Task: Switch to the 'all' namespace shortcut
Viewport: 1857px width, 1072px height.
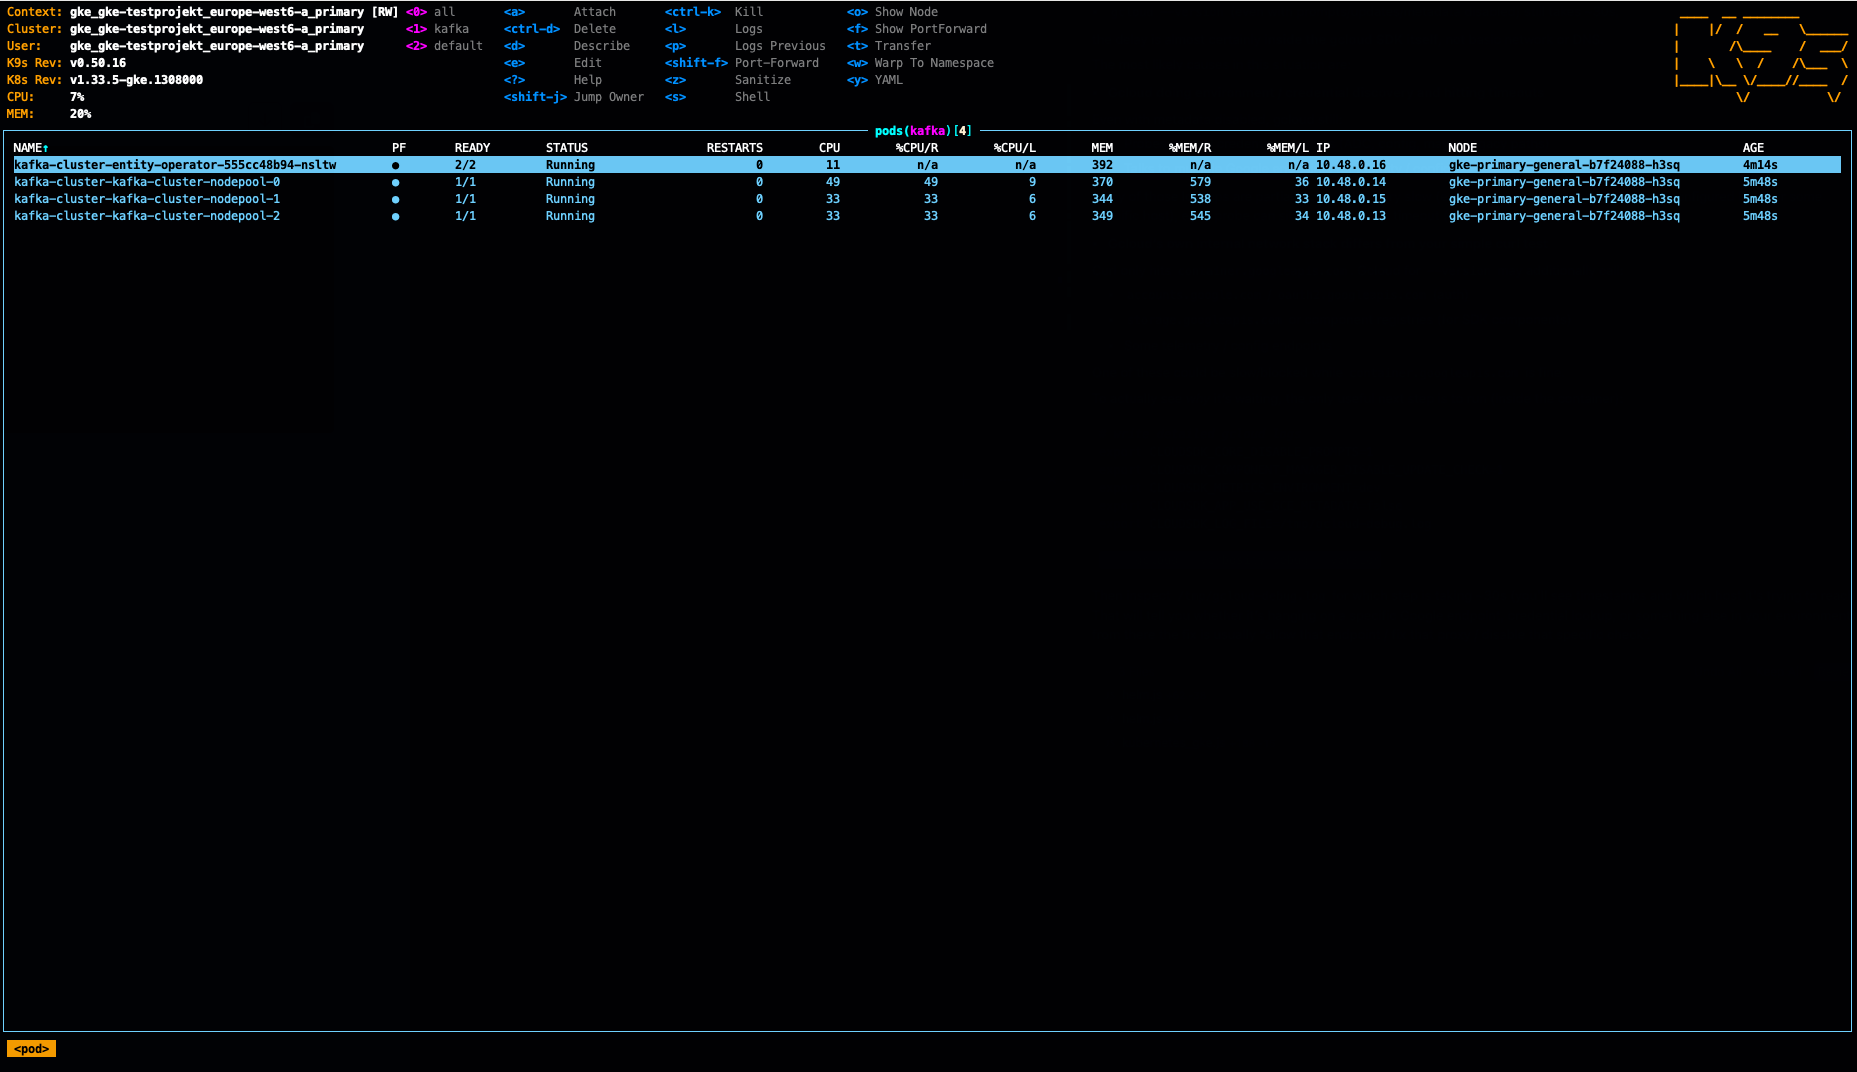Action: pyautogui.click(x=444, y=12)
